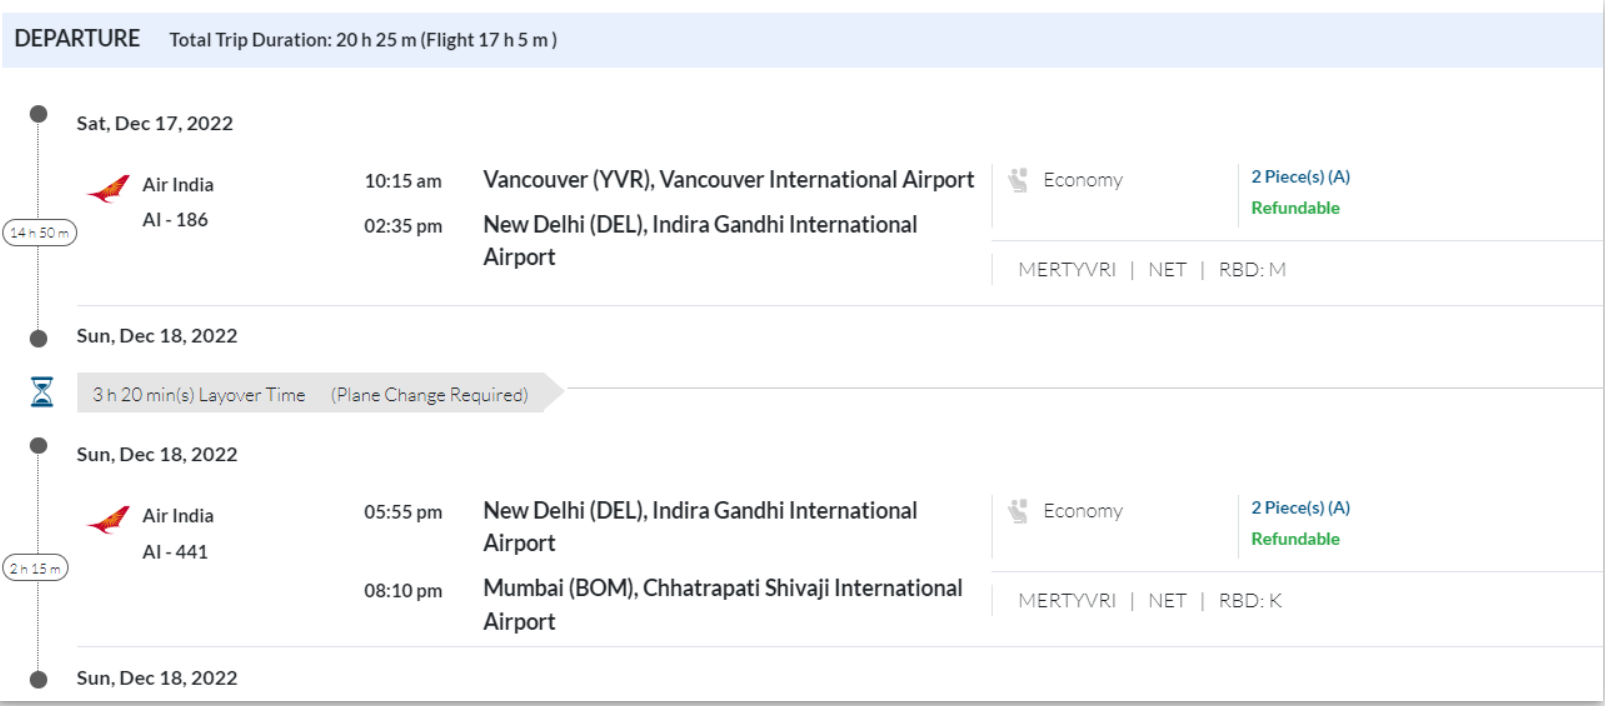Click the RBD: K fare class text
The height and width of the screenshot is (706, 1605).
(x=1249, y=601)
